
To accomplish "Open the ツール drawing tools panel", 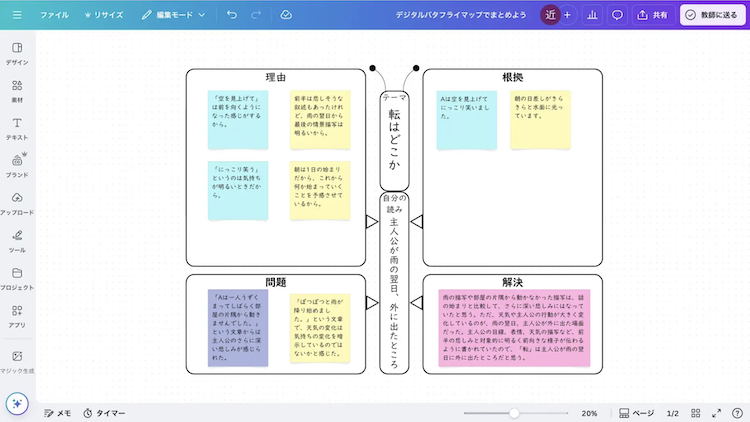I will (17, 240).
